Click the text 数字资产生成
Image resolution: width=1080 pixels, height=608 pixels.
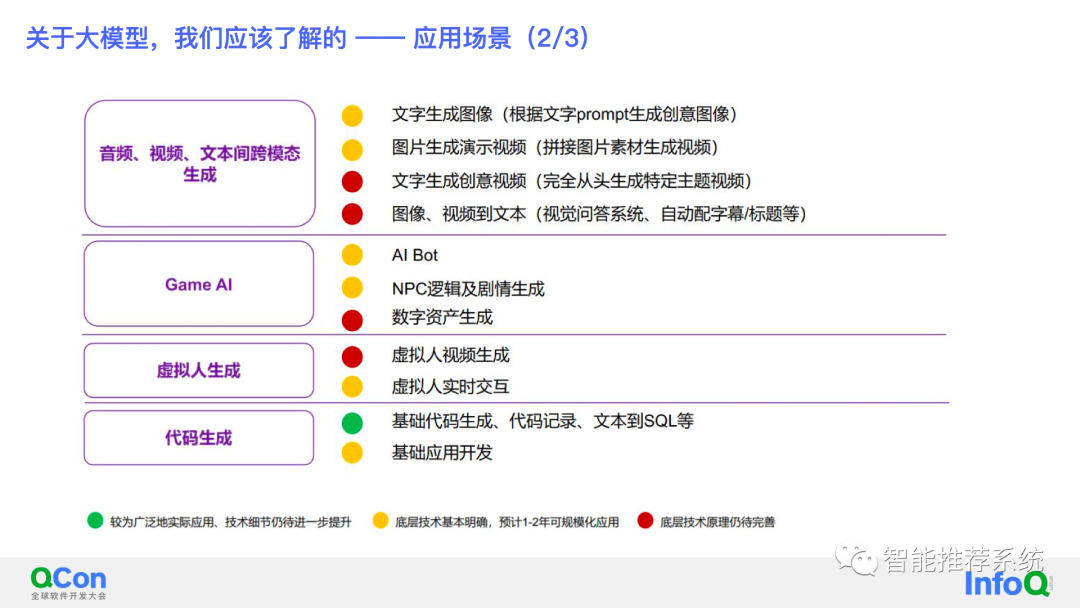442,317
